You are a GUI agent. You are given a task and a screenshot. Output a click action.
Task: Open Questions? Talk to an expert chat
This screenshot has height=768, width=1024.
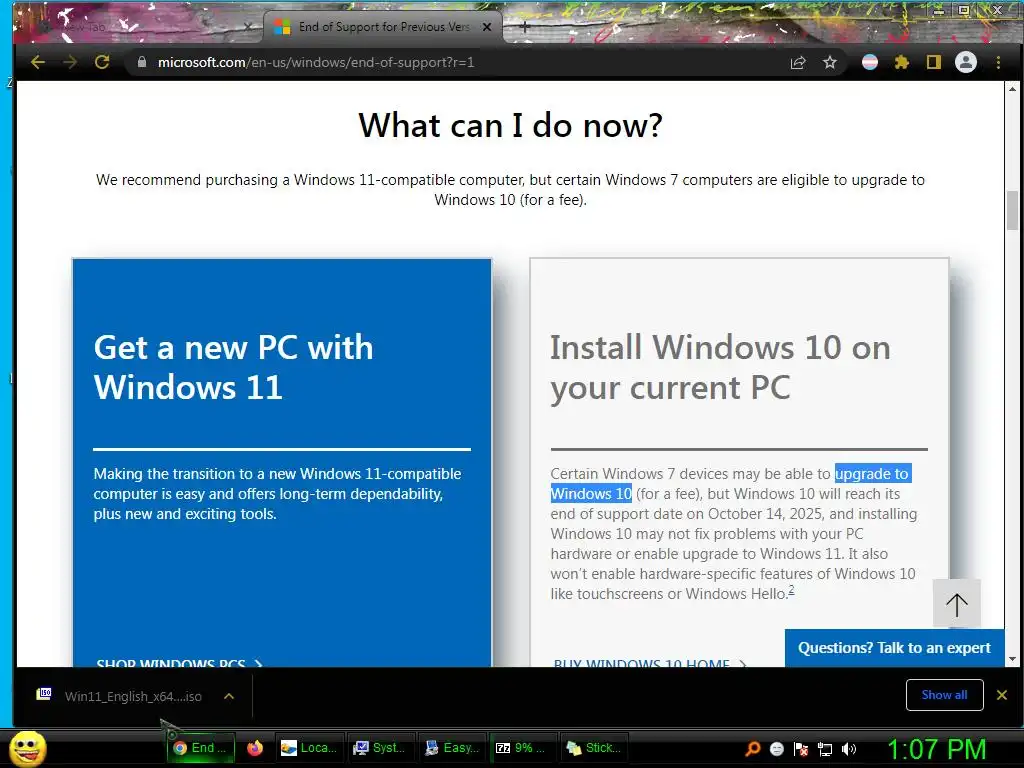[894, 648]
